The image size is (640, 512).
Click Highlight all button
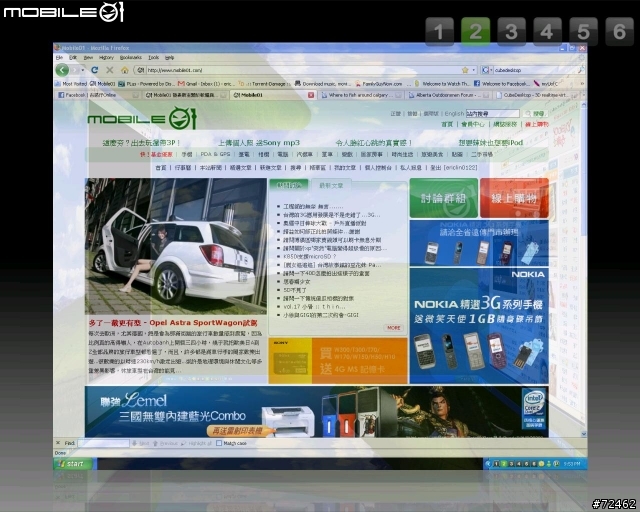click(197, 443)
